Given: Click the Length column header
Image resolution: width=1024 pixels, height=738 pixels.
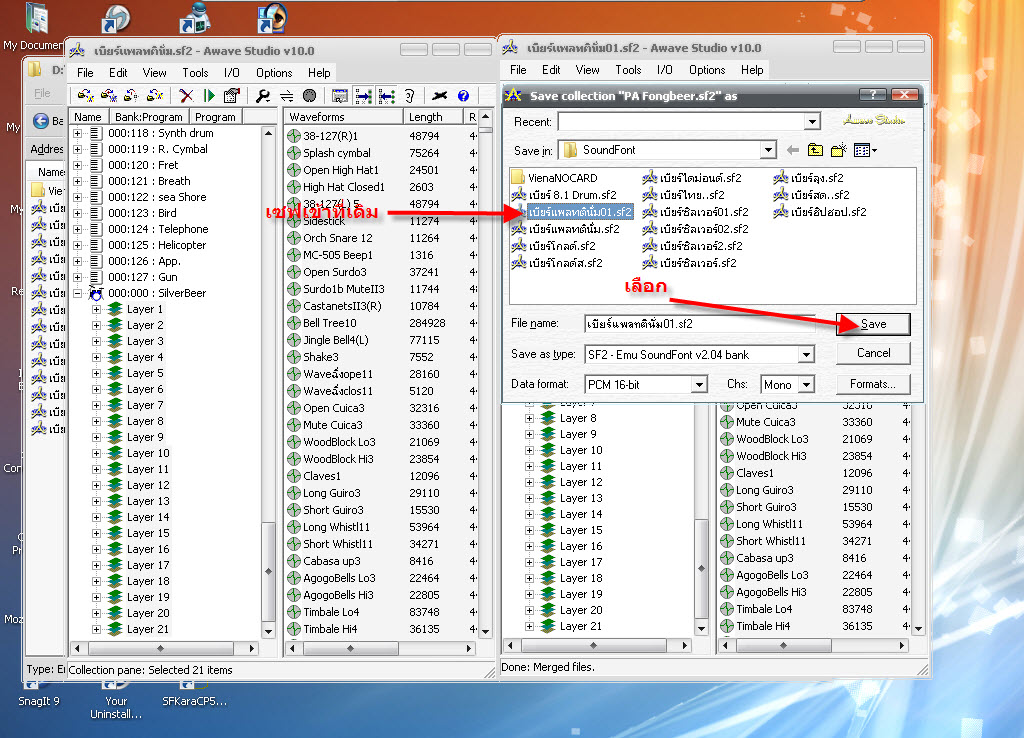Looking at the screenshot, I should click(433, 117).
